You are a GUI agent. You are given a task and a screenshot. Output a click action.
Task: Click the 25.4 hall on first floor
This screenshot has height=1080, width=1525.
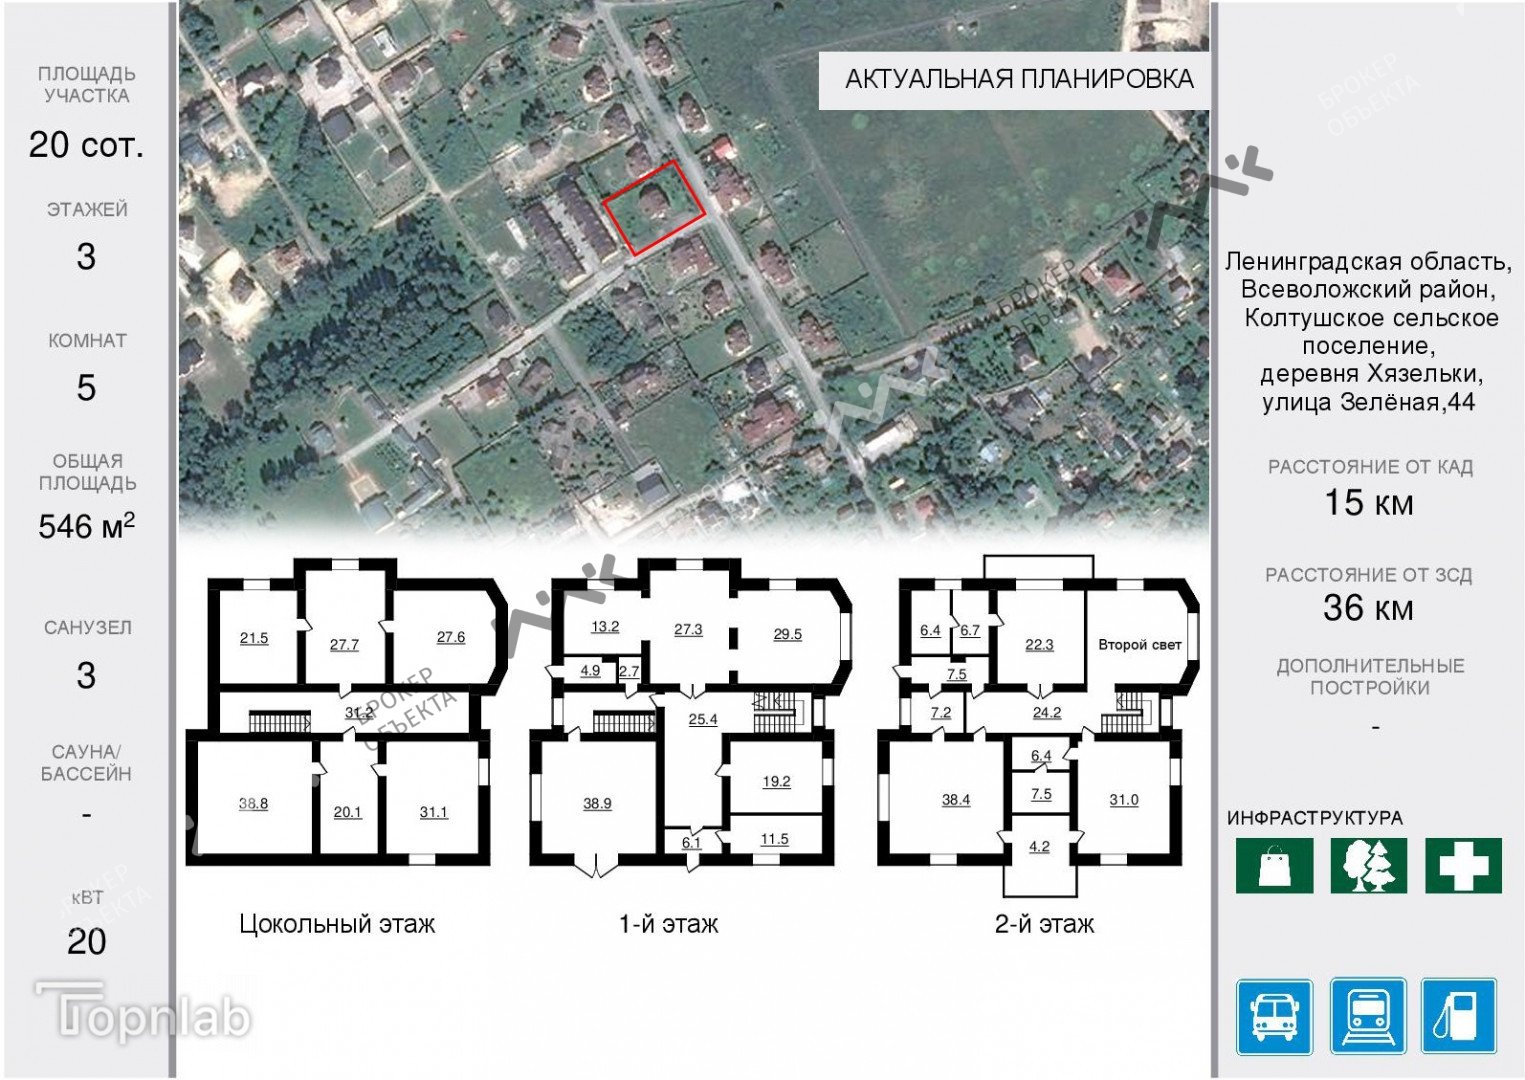pos(702,718)
